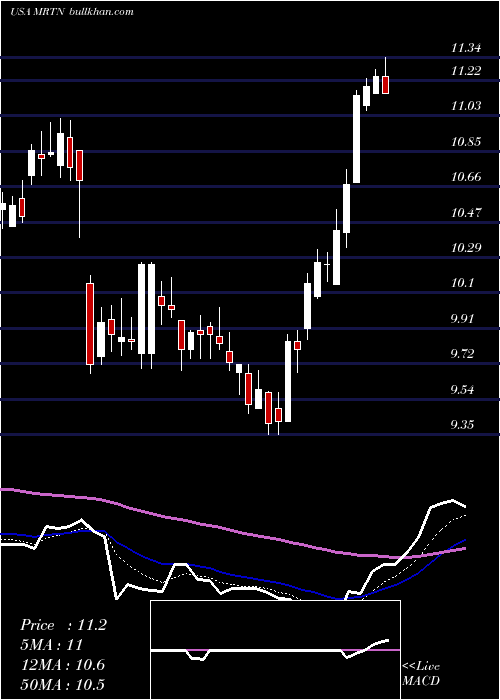Viewport: 500px width, 700px height.
Task: Click the 11.34 price level label
Action: [466, 48]
